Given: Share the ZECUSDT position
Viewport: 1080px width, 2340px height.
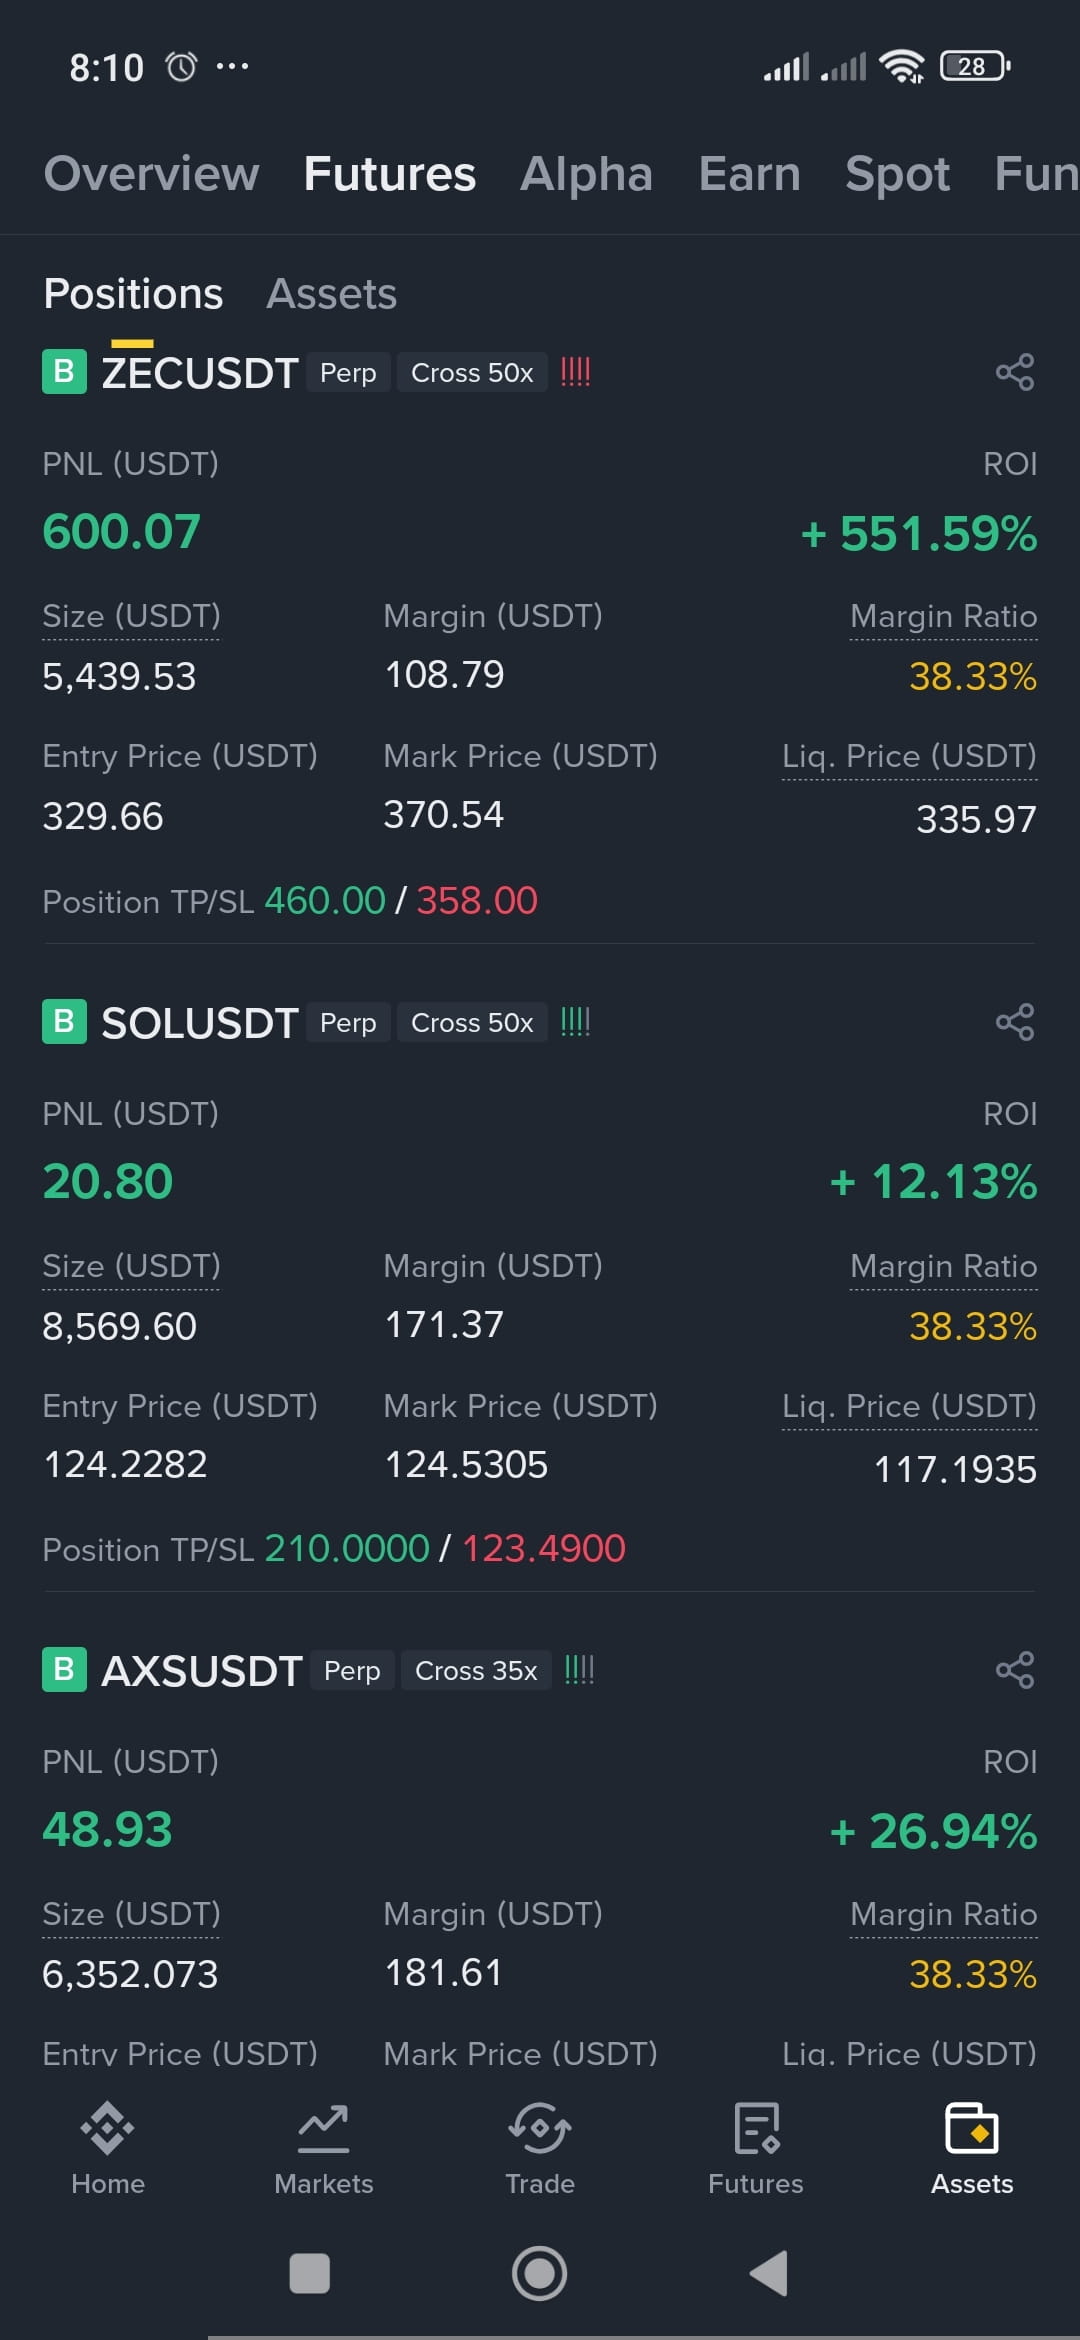Looking at the screenshot, I should pyautogui.click(x=1015, y=372).
